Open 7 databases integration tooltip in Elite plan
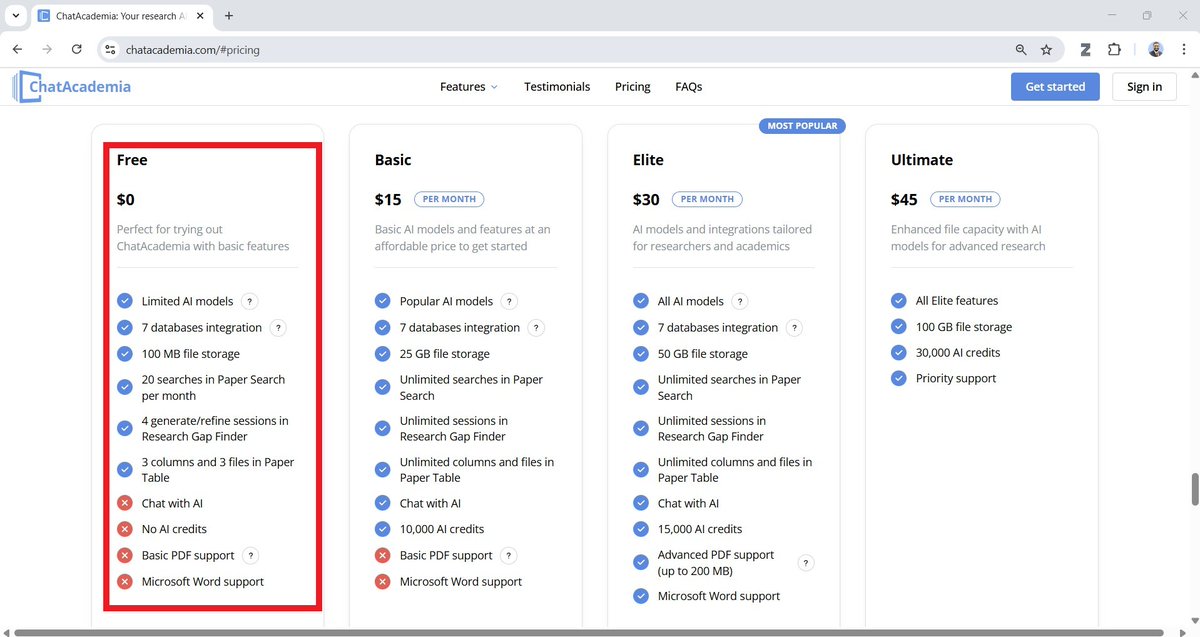Screen dimensions: 1200x637 coord(794,327)
